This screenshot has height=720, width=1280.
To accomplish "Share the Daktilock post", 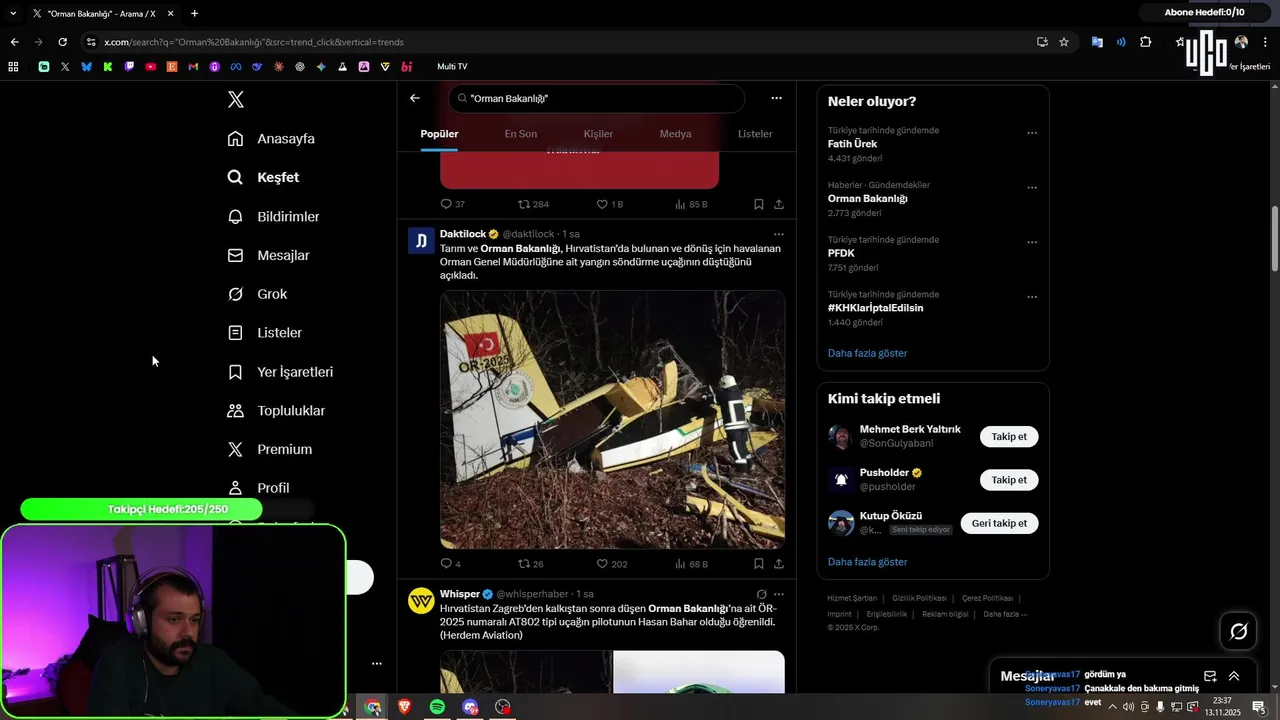I will point(778,564).
